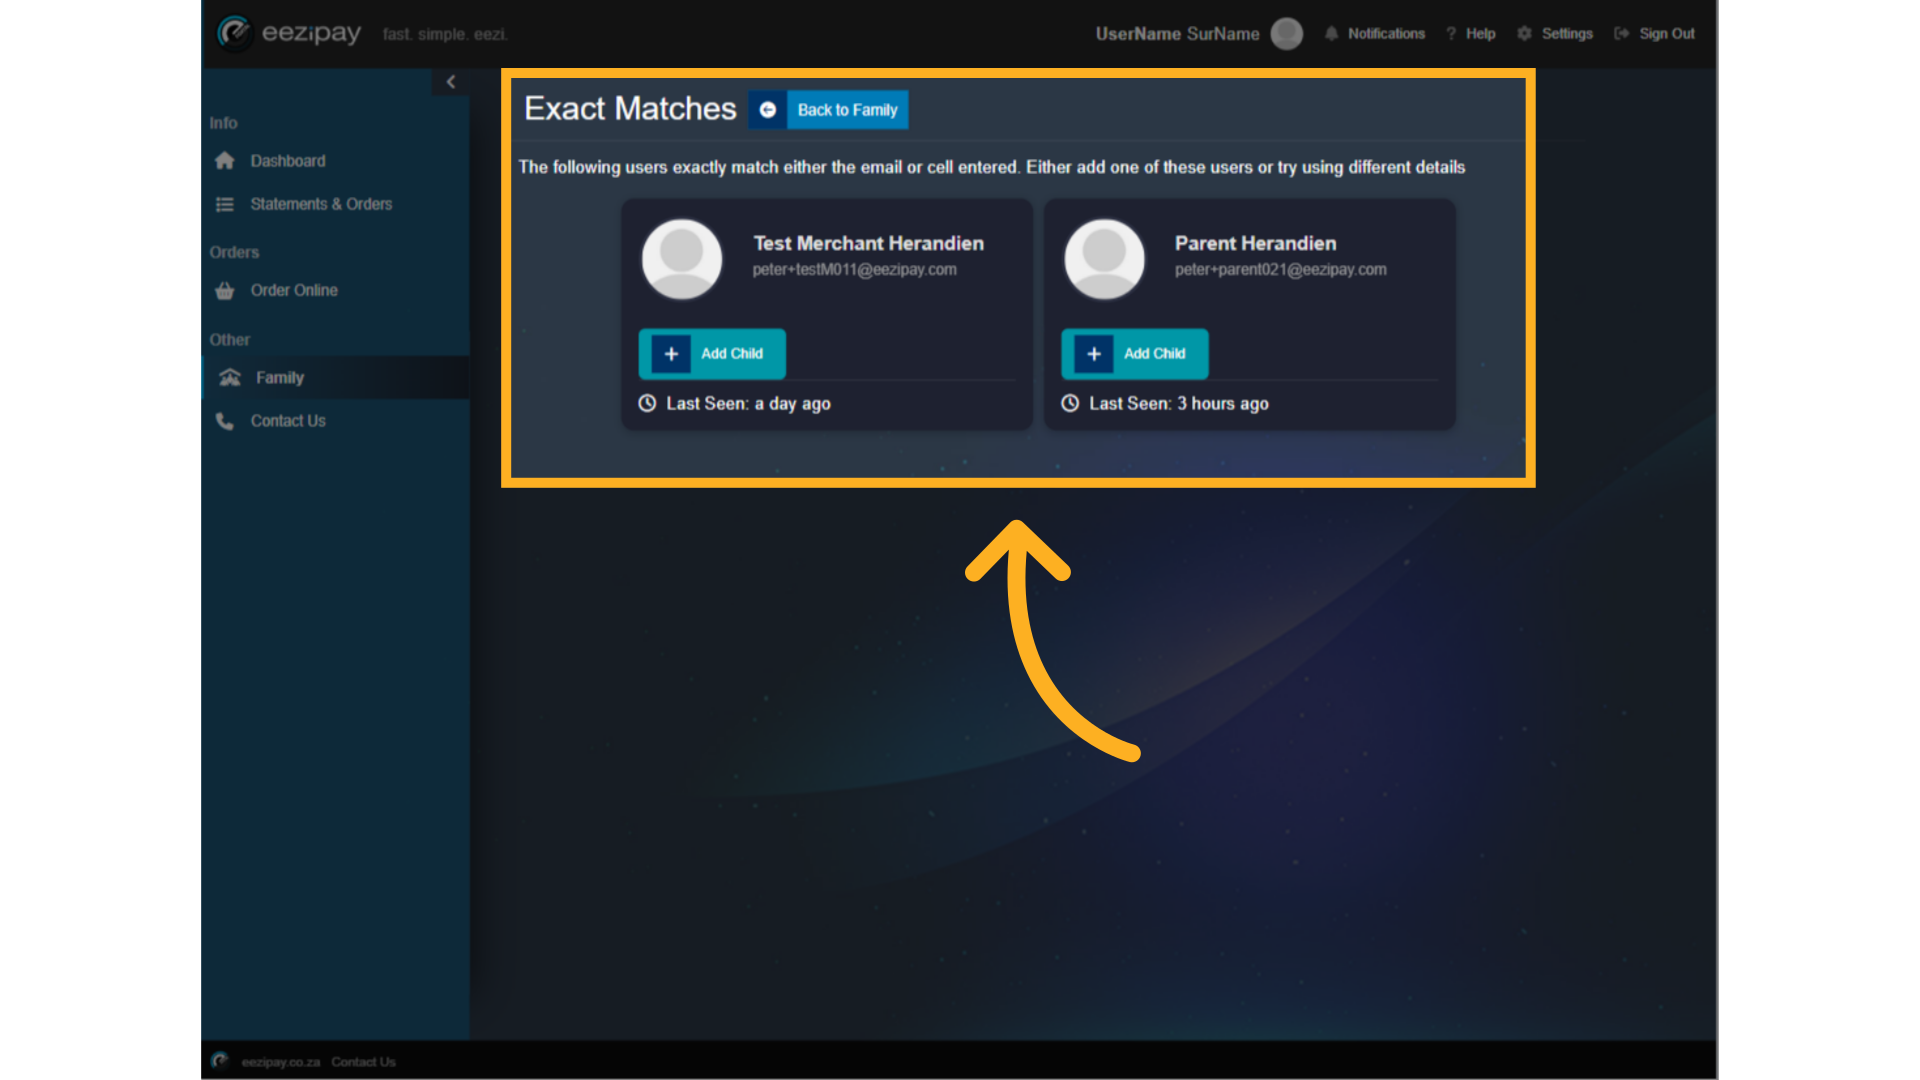Open the Dashboard home icon
Image resolution: width=1920 pixels, height=1080 pixels.
225,161
